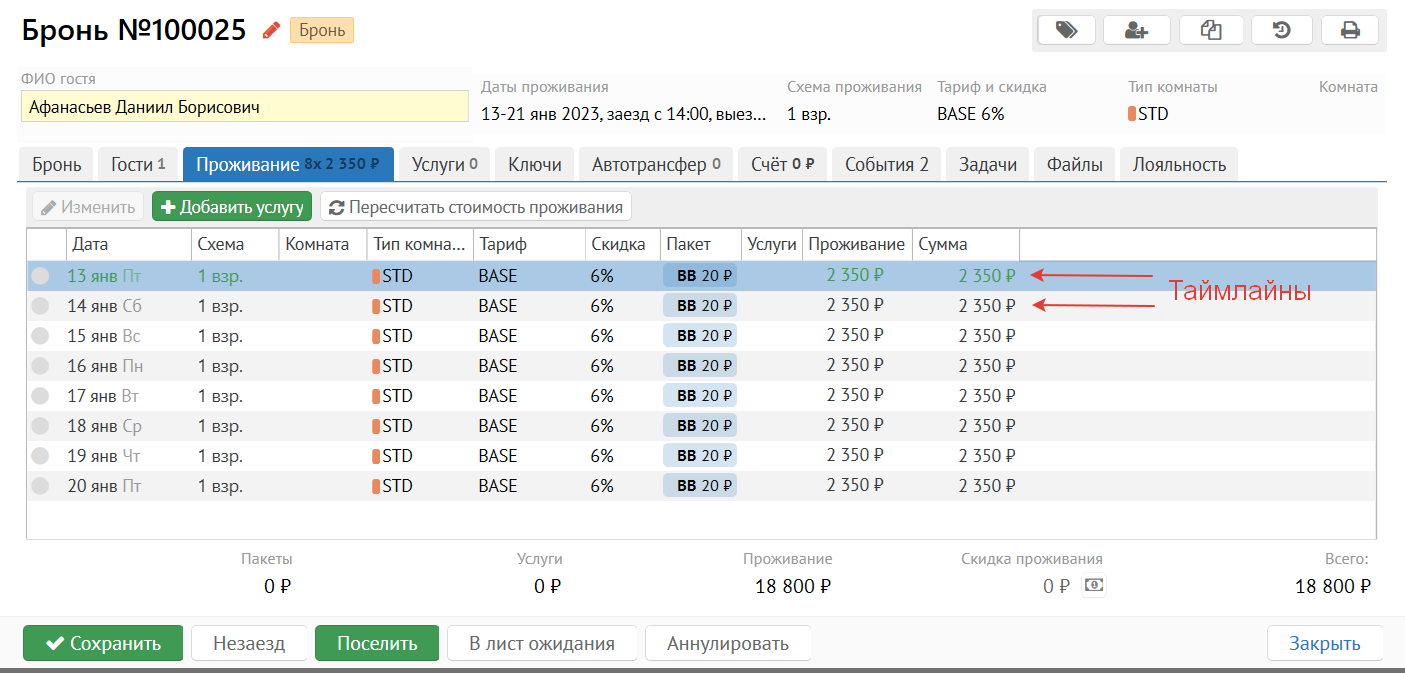Click the tag icon button

(x=1066, y=30)
